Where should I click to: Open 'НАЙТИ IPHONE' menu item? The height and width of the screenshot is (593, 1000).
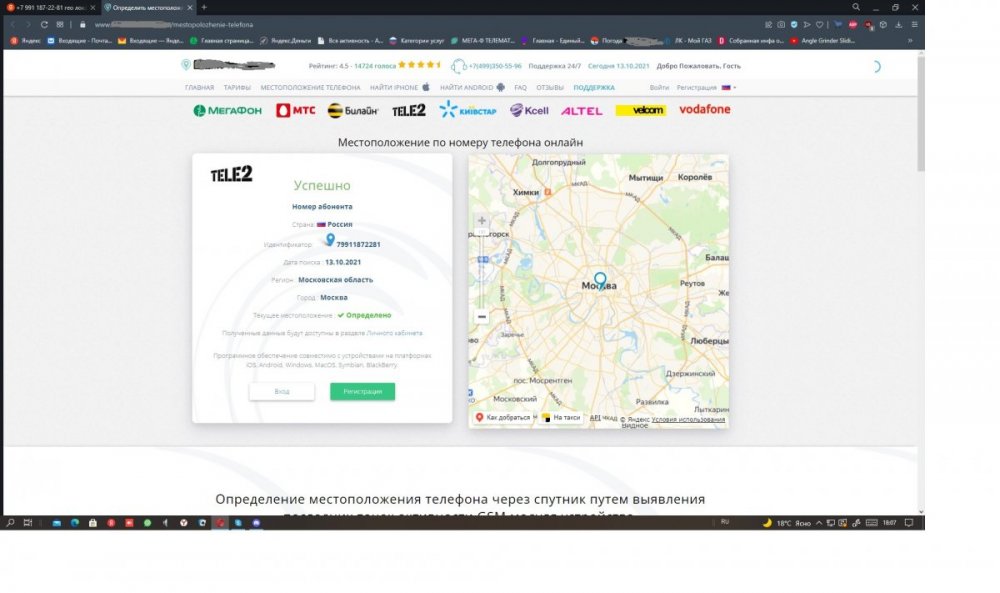(400, 87)
